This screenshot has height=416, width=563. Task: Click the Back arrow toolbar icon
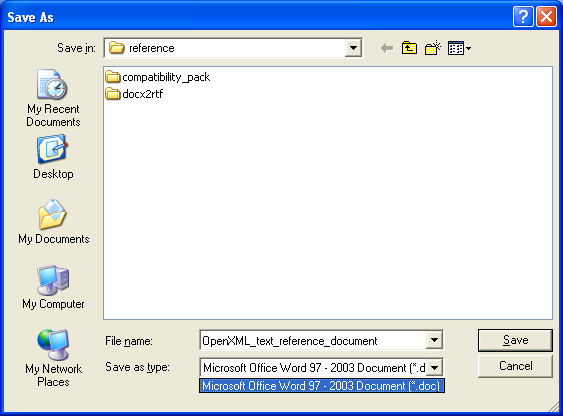387,48
